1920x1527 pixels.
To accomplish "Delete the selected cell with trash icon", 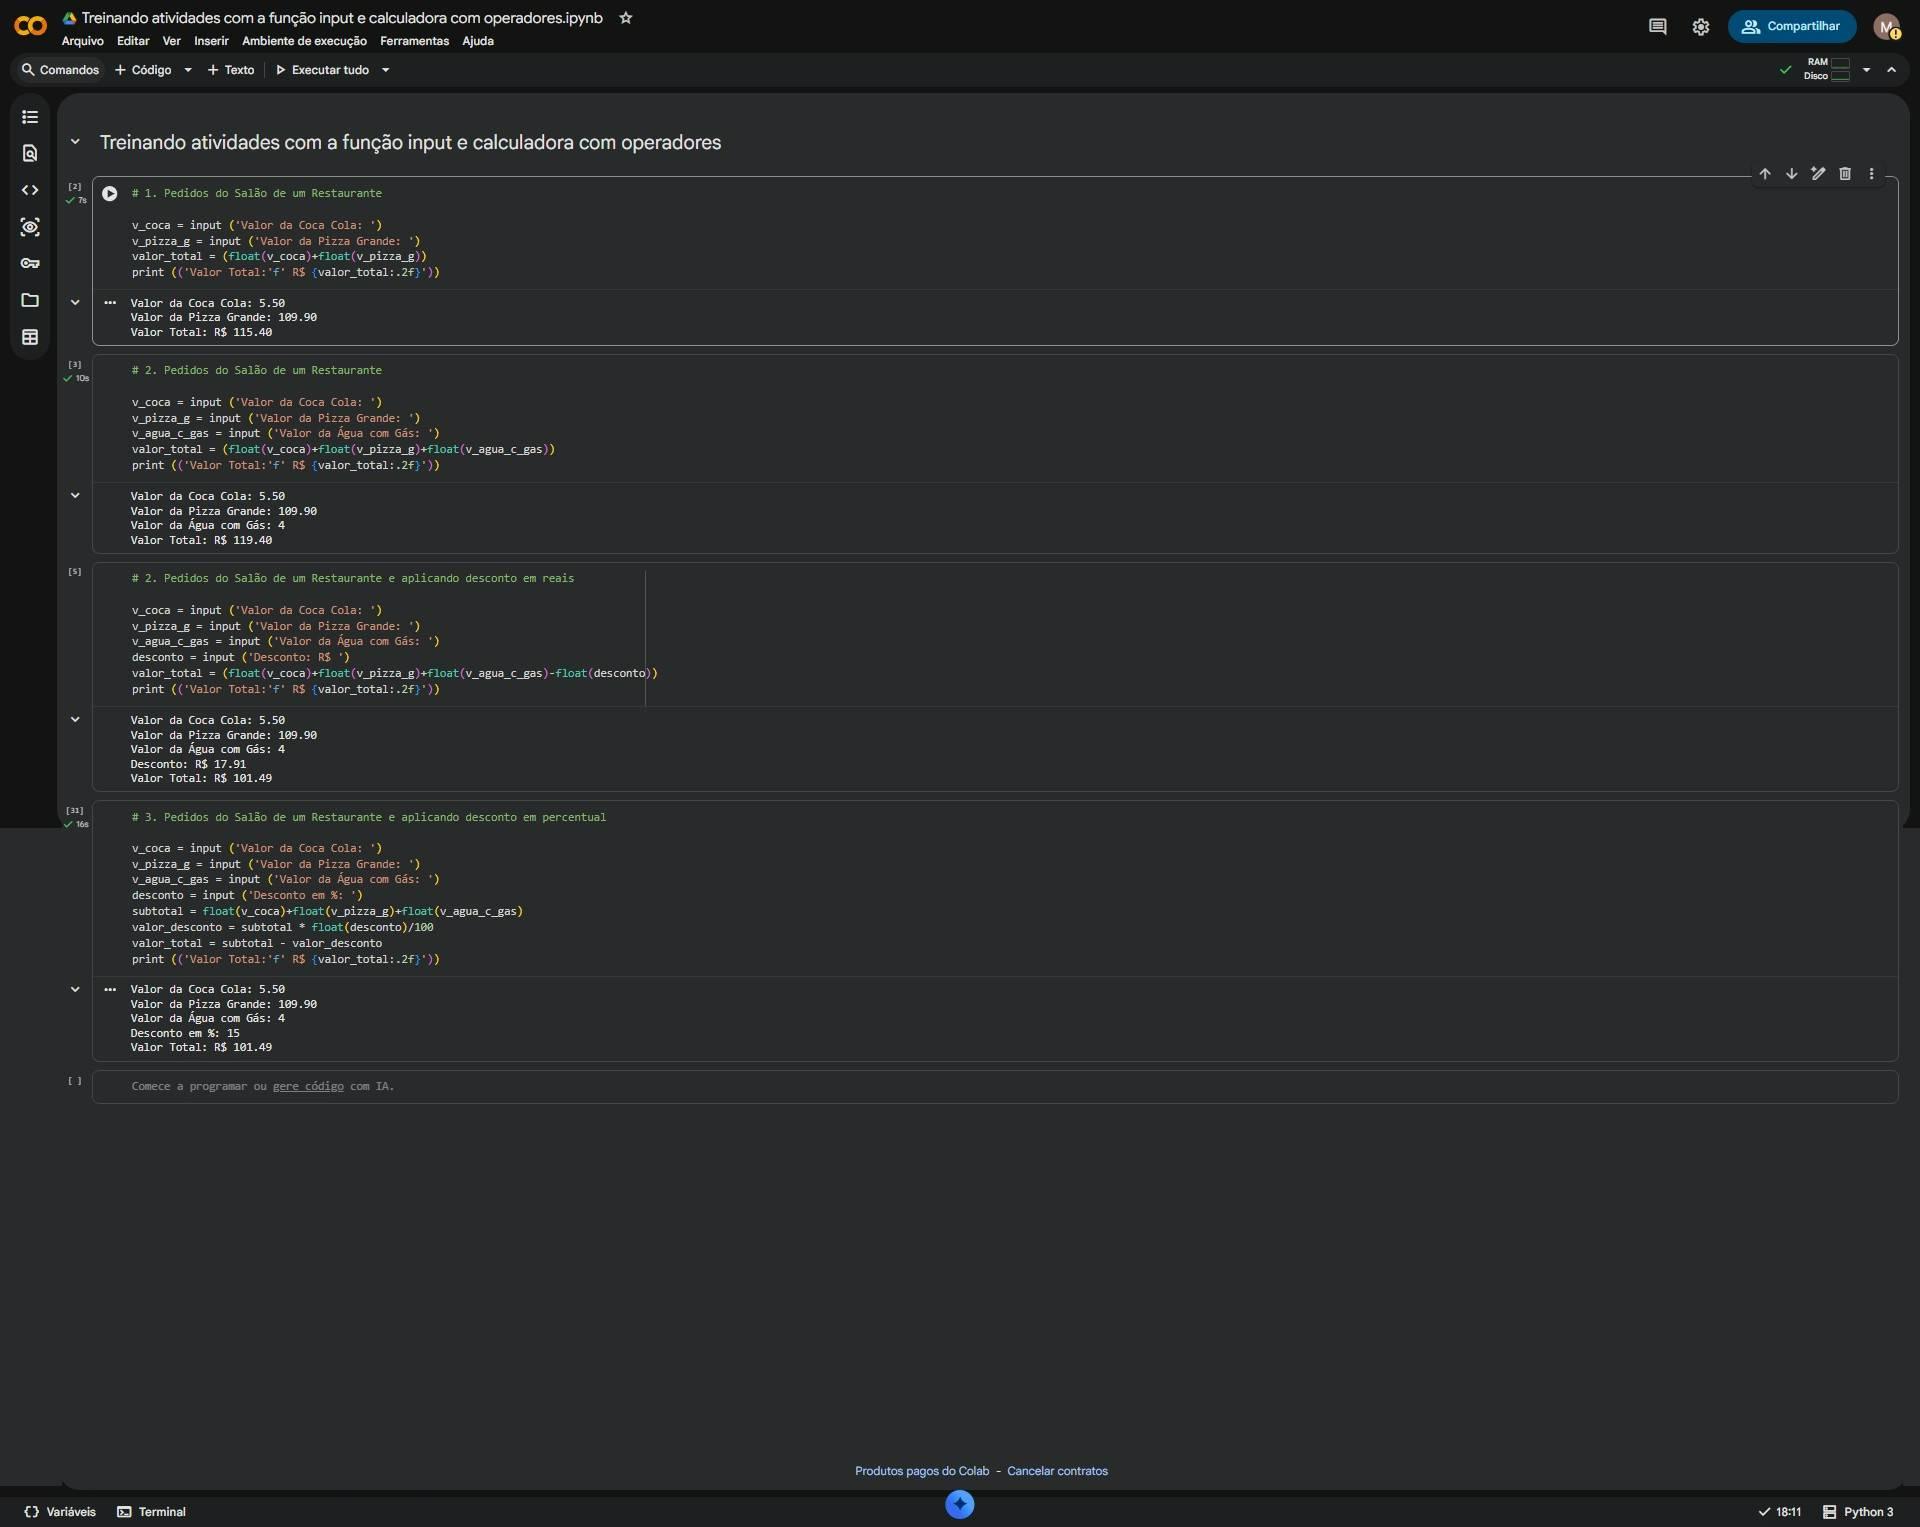I will pos(1845,174).
